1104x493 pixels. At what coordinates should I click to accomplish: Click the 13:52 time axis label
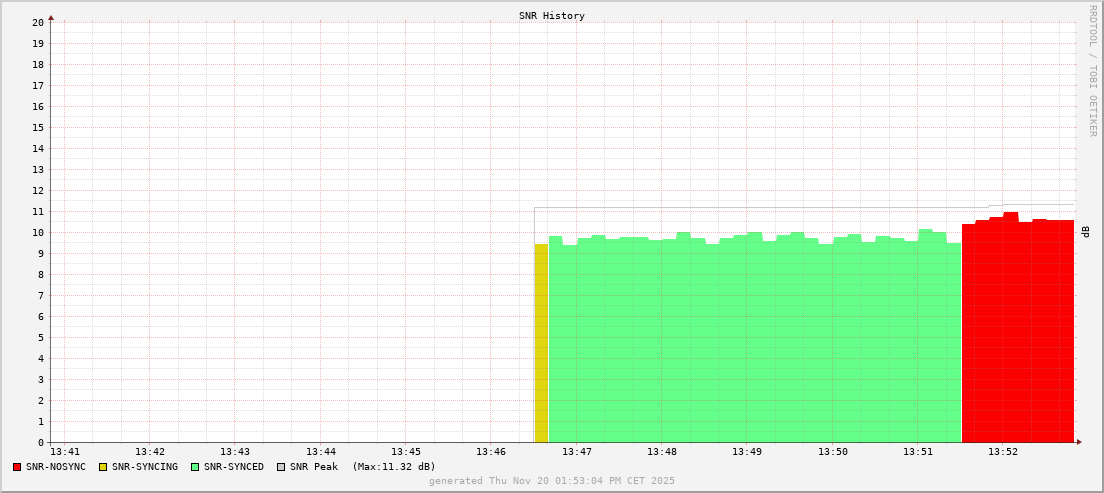click(1002, 452)
